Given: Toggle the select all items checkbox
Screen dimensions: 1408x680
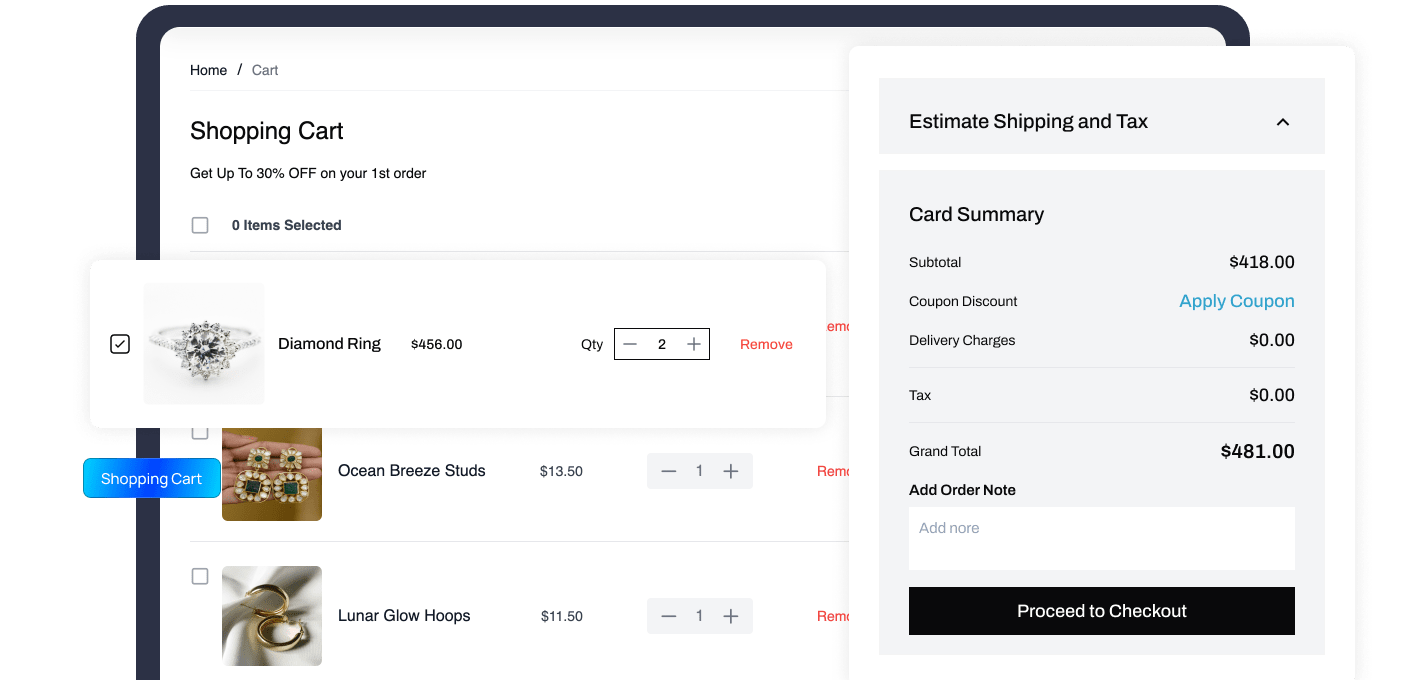Looking at the screenshot, I should pos(200,226).
